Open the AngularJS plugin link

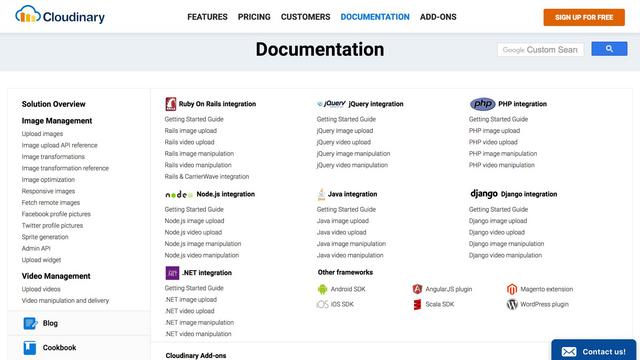click(449, 289)
